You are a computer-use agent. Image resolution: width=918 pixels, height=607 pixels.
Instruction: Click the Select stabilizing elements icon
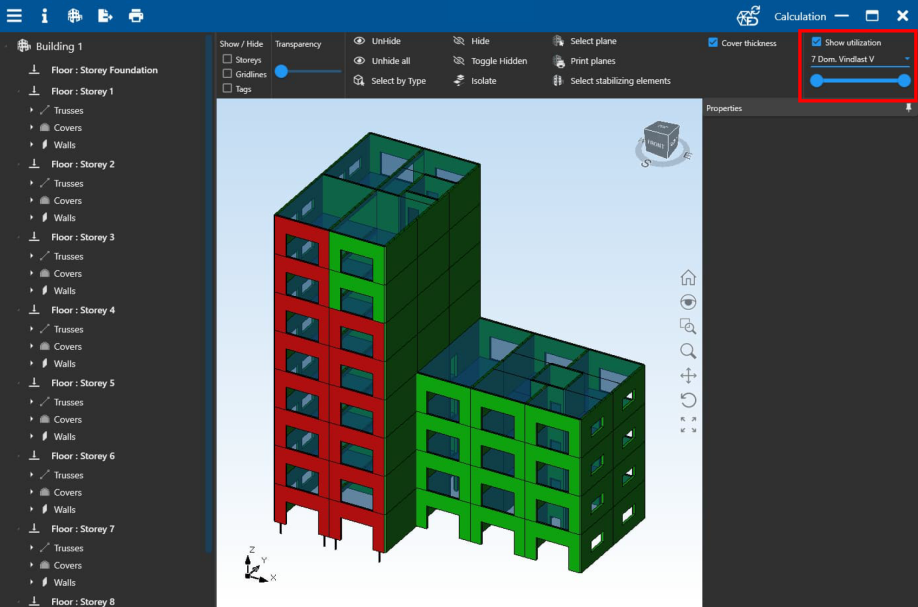(558, 81)
